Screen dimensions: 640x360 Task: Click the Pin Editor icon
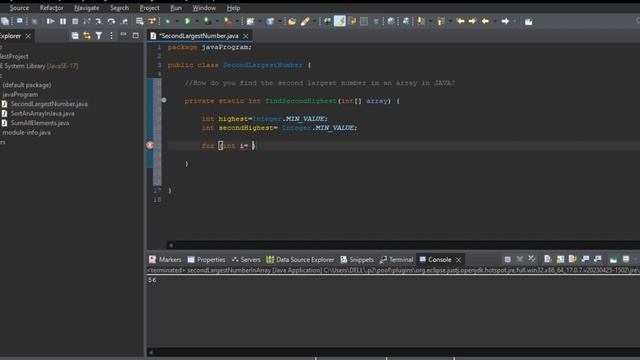(x=529, y=21)
